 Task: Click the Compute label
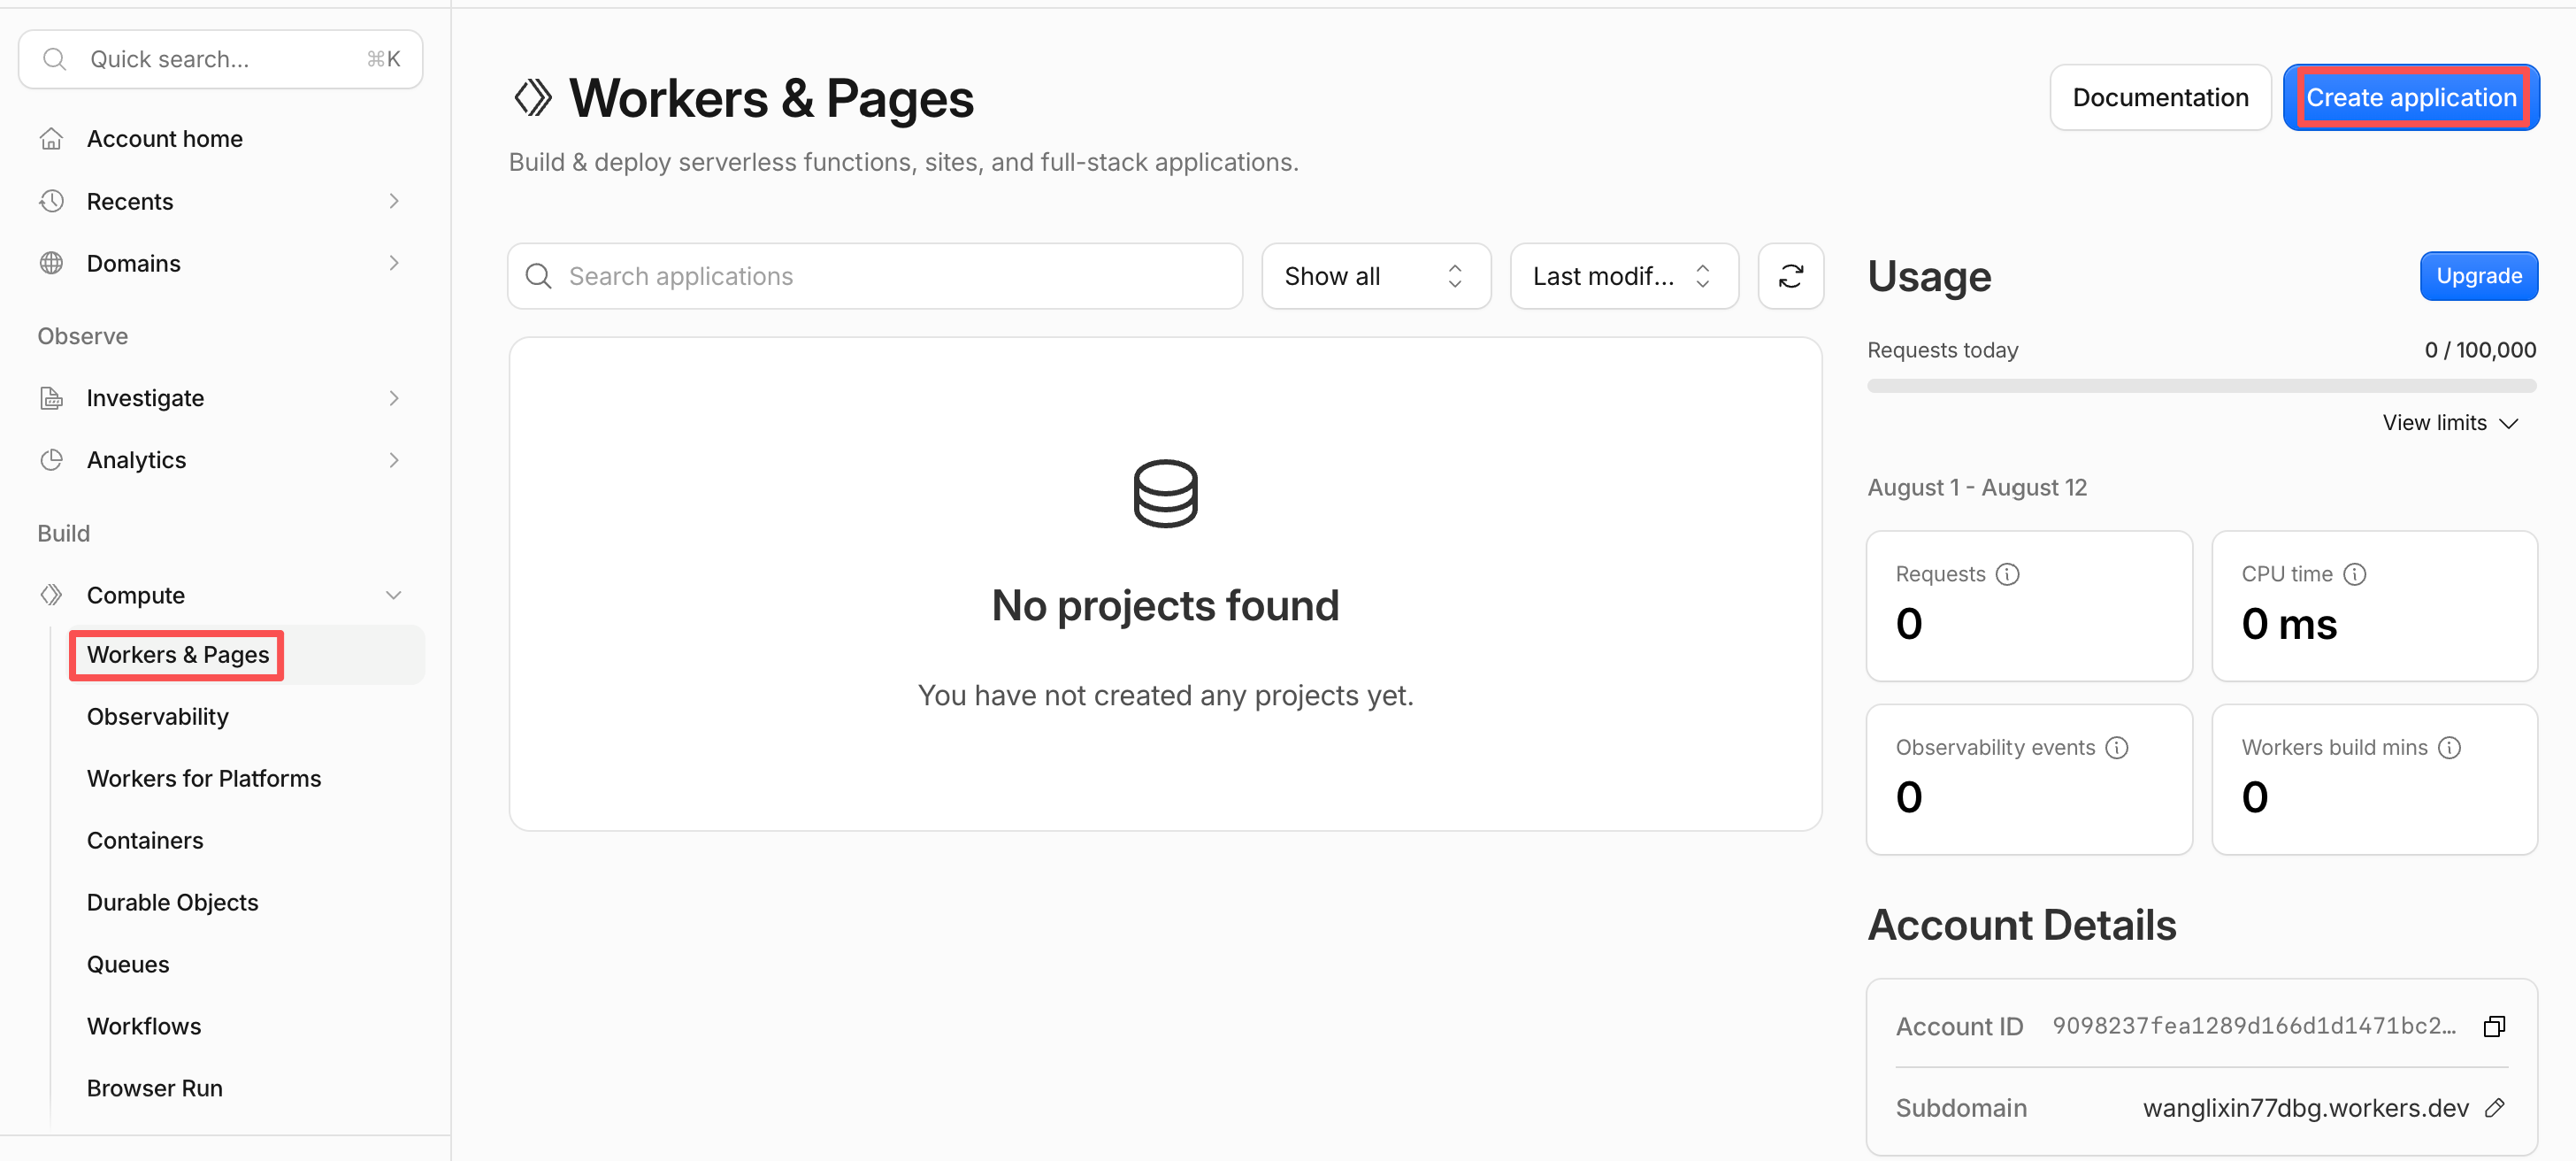(x=135, y=595)
